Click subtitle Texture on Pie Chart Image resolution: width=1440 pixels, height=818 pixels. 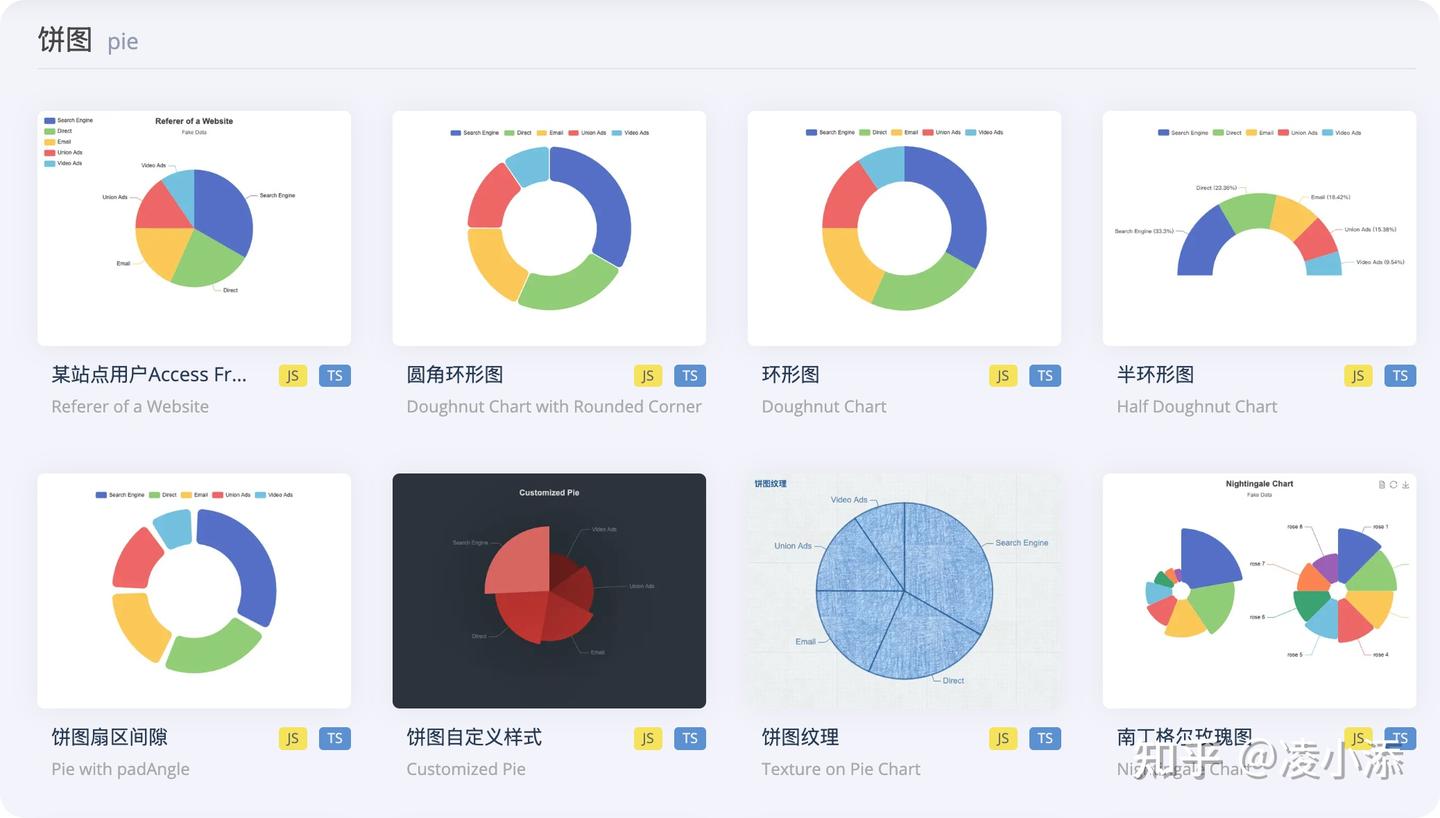click(841, 769)
